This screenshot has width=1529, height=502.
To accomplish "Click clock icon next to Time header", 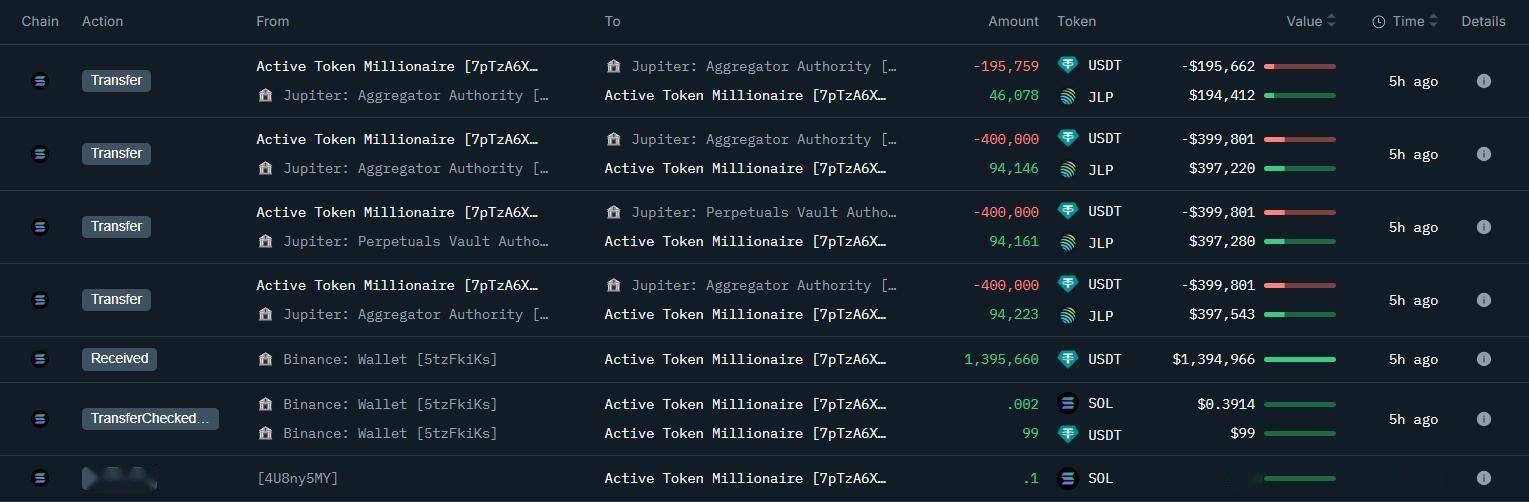I will 1378,22.
